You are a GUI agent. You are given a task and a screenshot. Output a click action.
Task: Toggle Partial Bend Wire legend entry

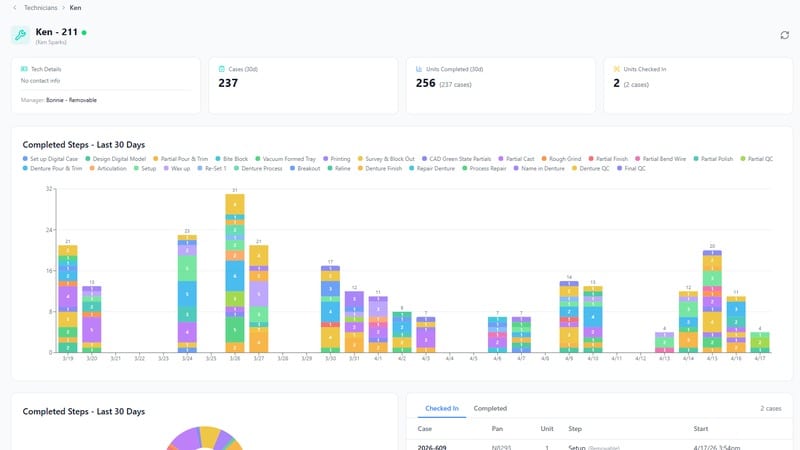[x=660, y=159]
